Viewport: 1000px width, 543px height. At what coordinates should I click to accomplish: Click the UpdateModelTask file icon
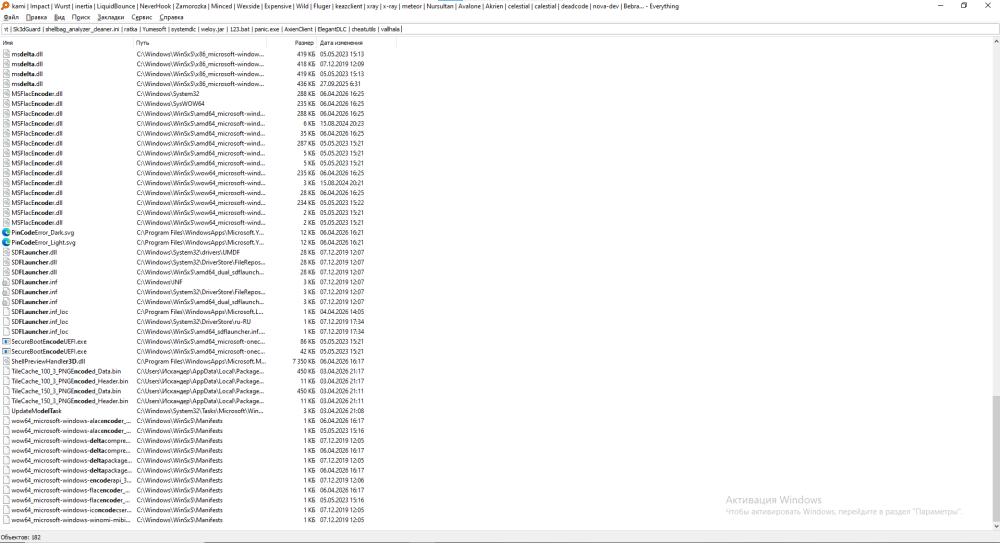[x=6, y=411]
